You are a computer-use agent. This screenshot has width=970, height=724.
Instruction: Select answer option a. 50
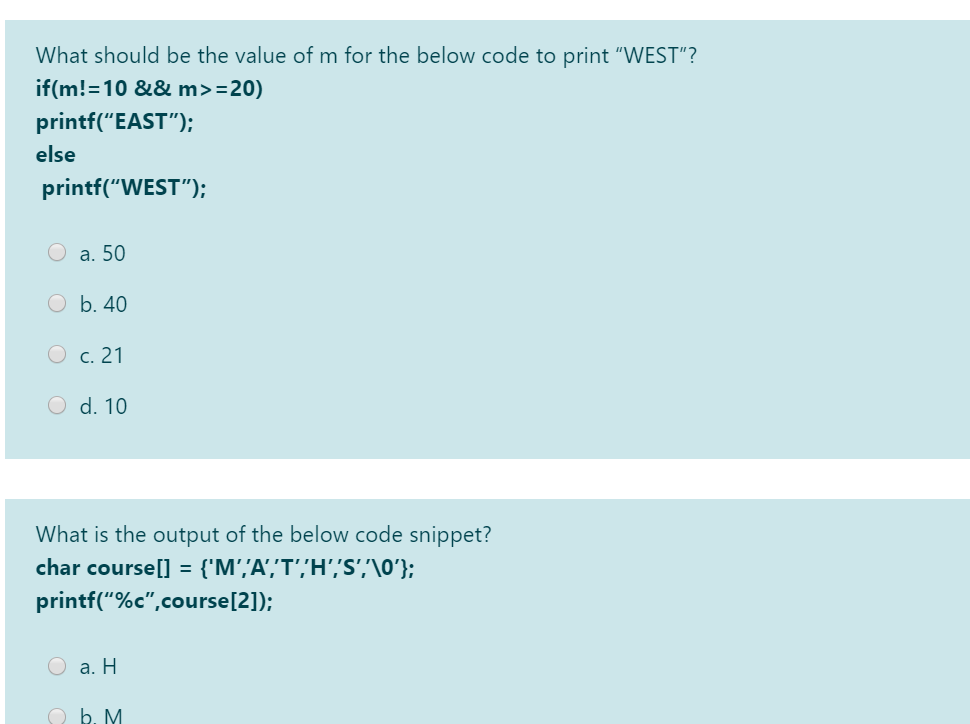tap(101, 254)
